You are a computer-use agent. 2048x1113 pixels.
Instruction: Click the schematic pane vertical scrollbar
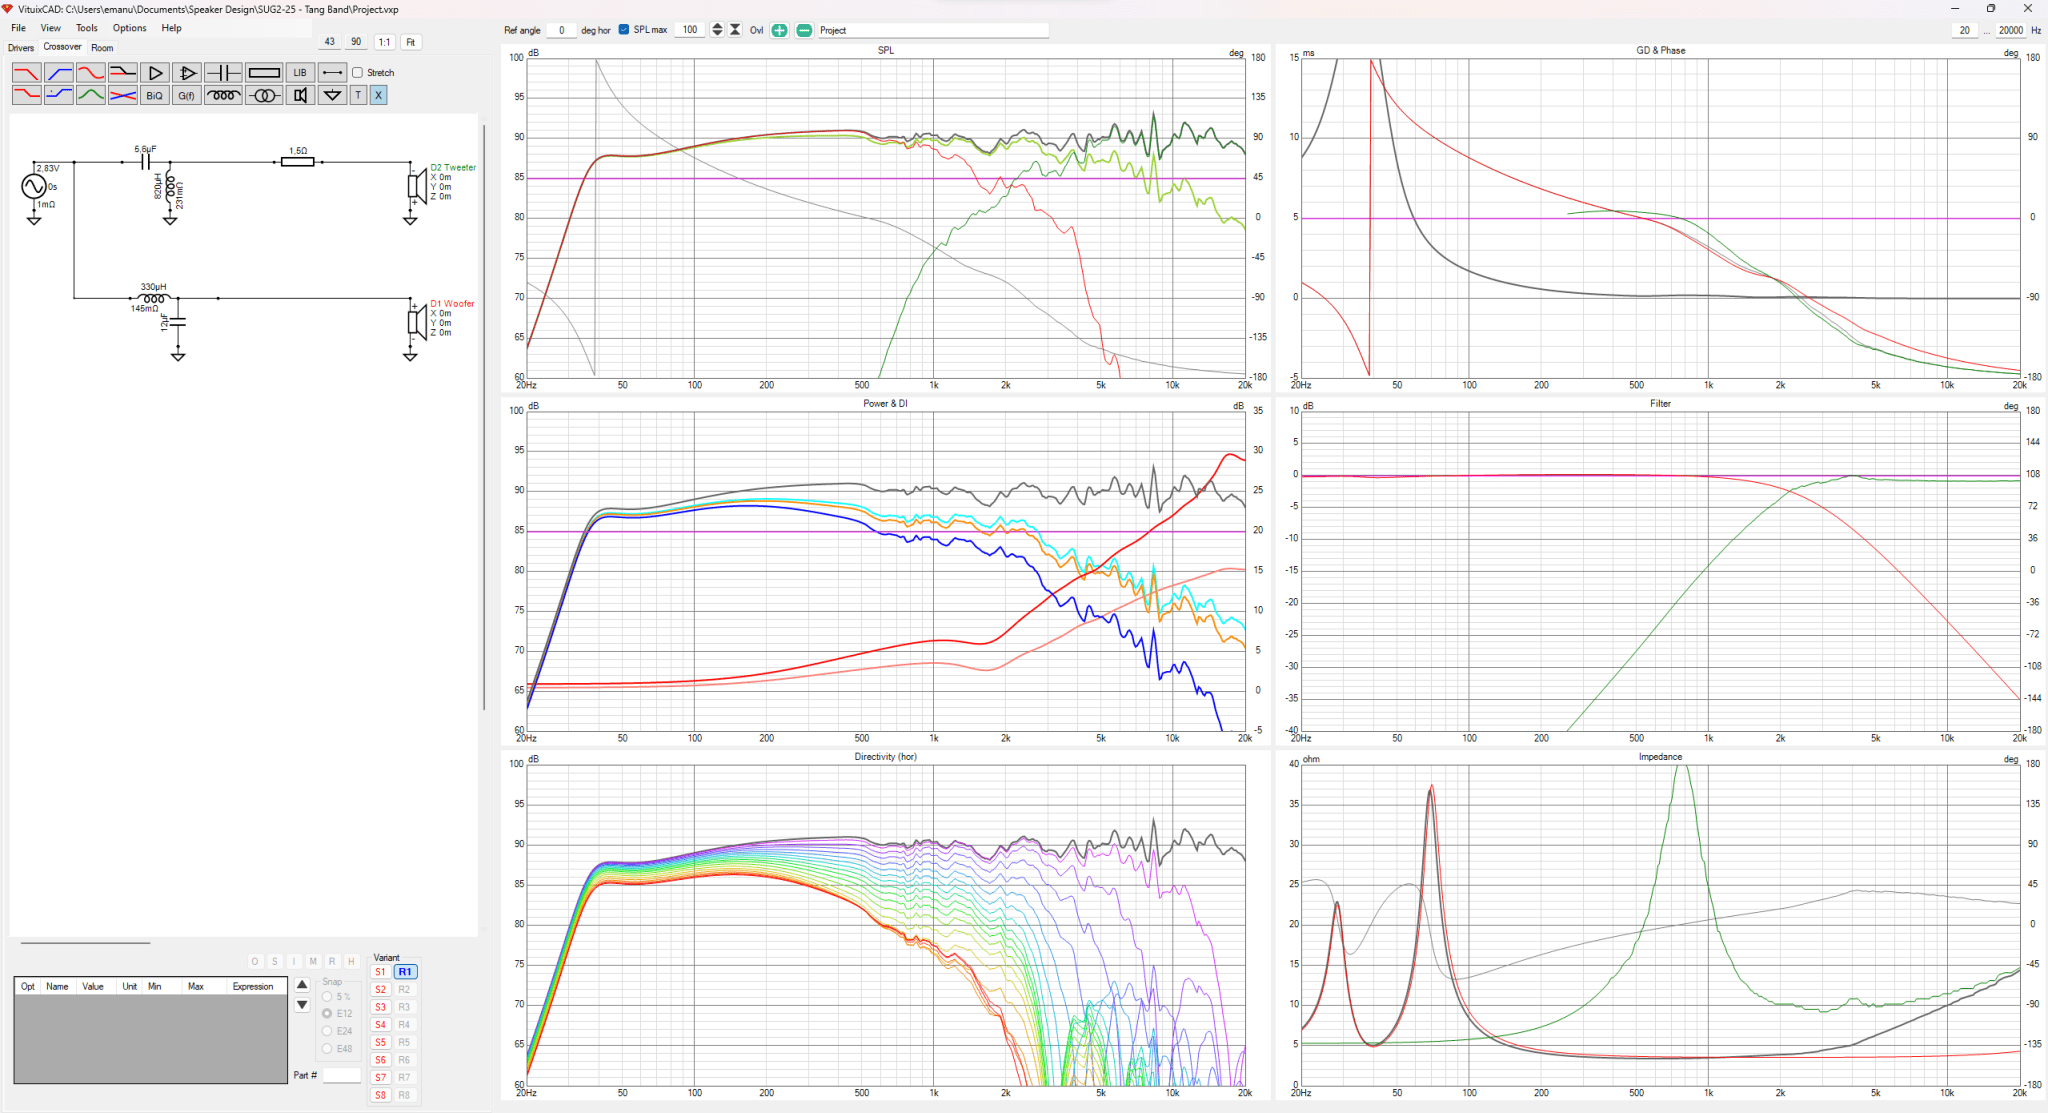[x=485, y=418]
